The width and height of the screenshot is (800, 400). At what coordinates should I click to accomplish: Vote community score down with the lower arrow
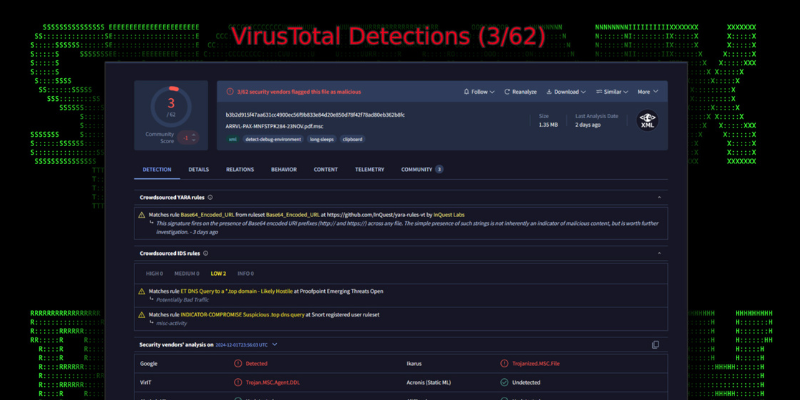194,141
